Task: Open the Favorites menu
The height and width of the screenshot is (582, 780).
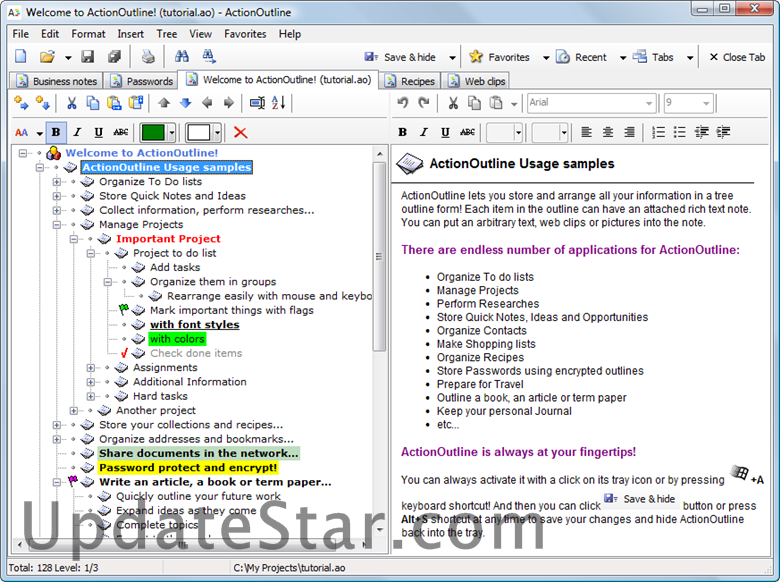Action: (x=245, y=34)
